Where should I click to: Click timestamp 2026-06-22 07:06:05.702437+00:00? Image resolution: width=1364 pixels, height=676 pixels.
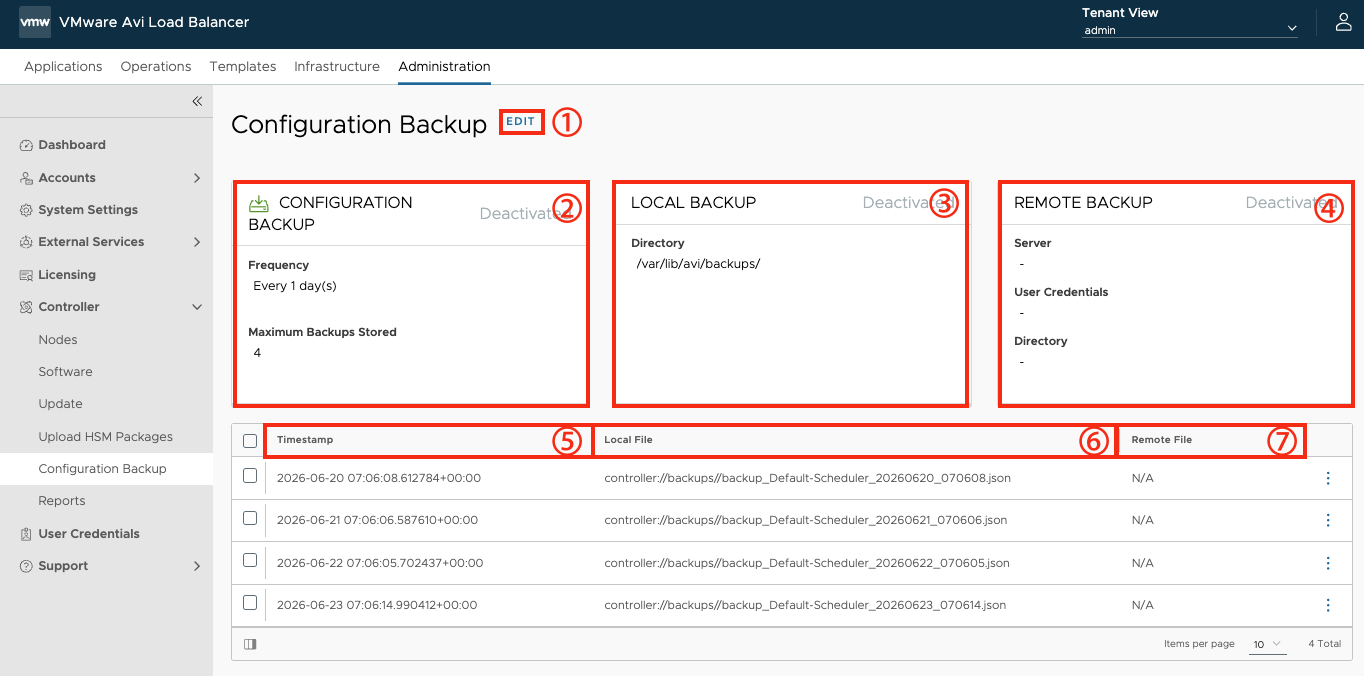click(x=380, y=563)
